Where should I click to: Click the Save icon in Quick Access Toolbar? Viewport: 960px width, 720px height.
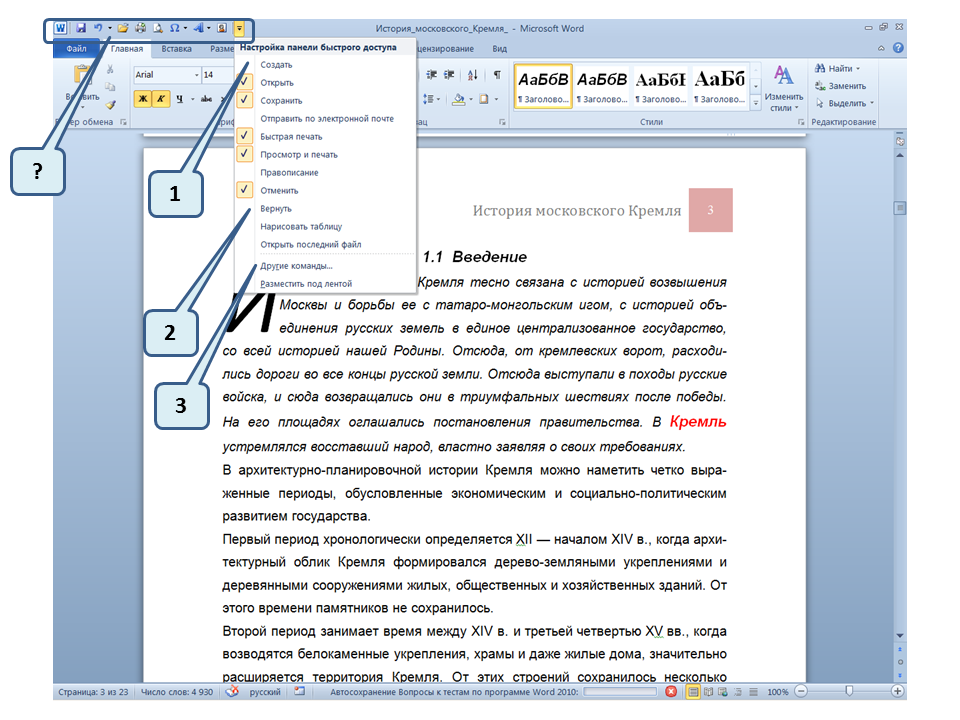(81, 29)
